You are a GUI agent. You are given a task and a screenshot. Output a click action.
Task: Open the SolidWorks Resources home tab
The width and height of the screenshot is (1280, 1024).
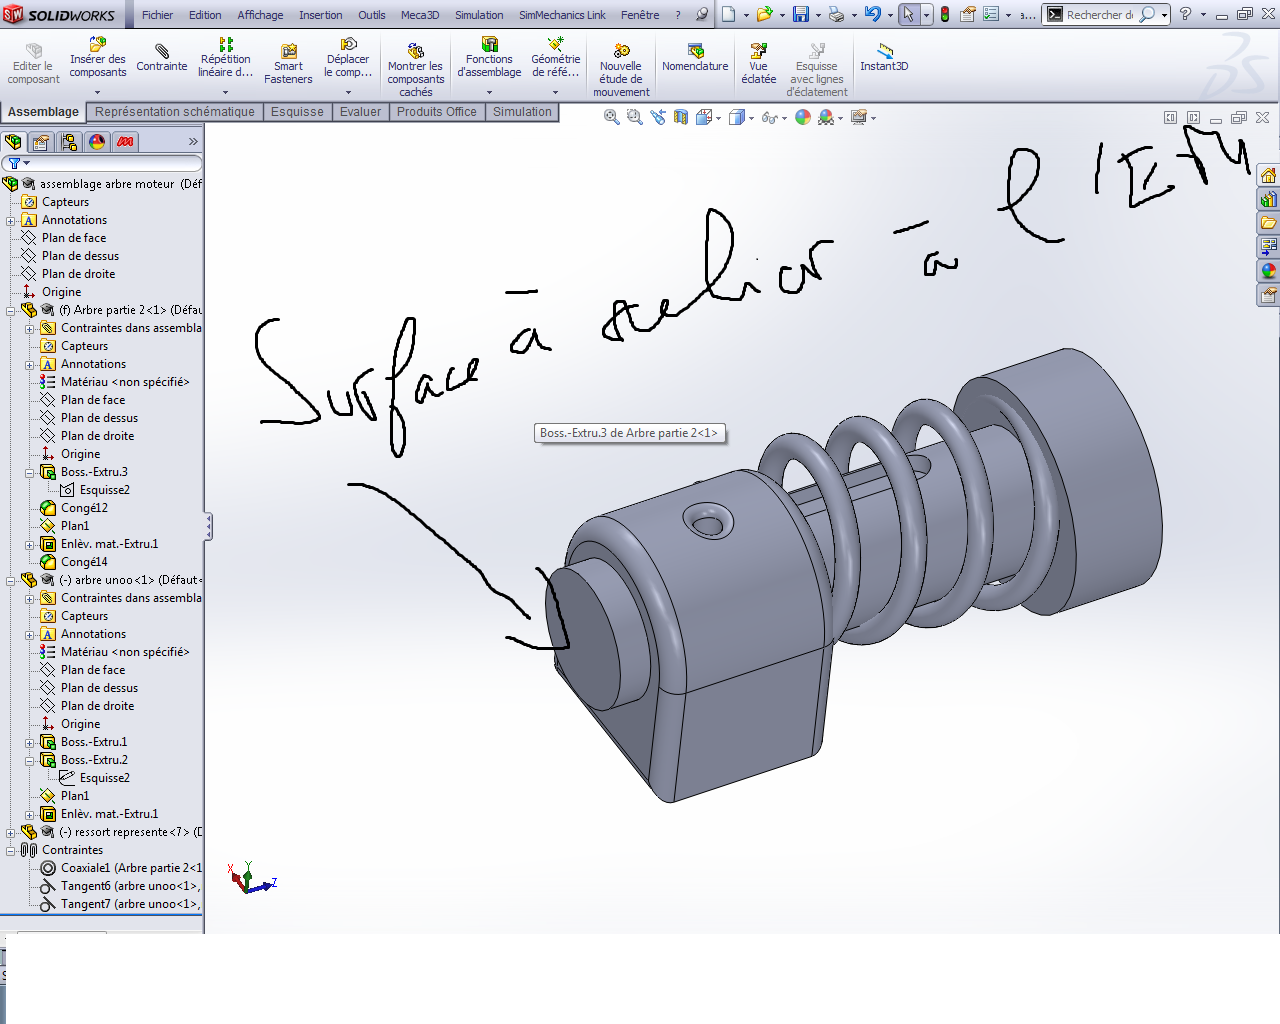[1269, 175]
